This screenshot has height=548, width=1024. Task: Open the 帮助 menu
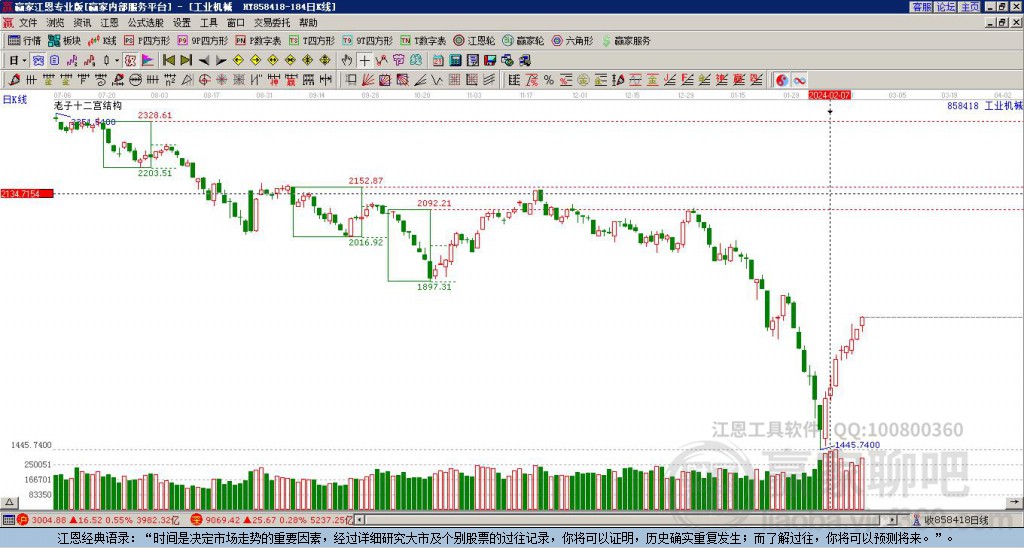(308, 23)
